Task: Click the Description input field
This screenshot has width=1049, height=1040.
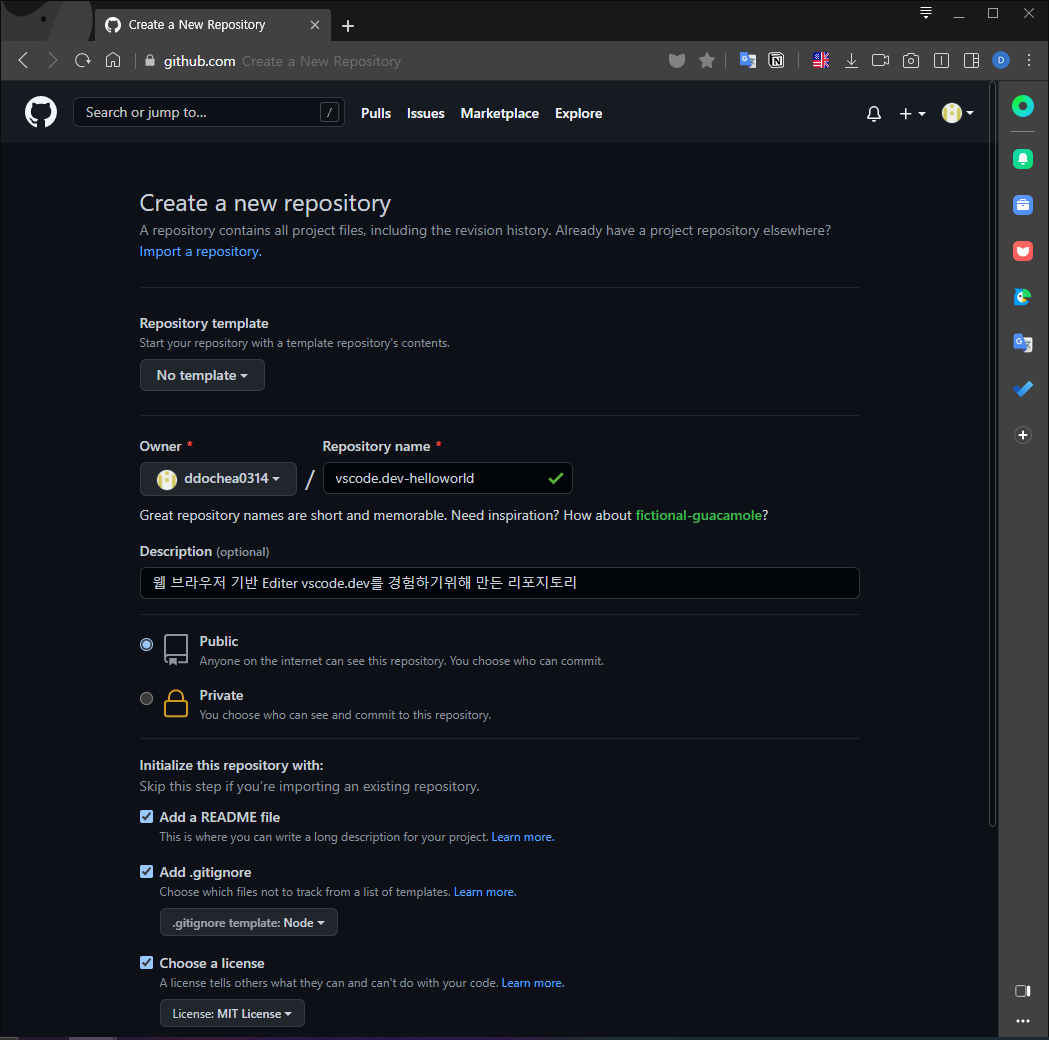Action: [x=500, y=583]
